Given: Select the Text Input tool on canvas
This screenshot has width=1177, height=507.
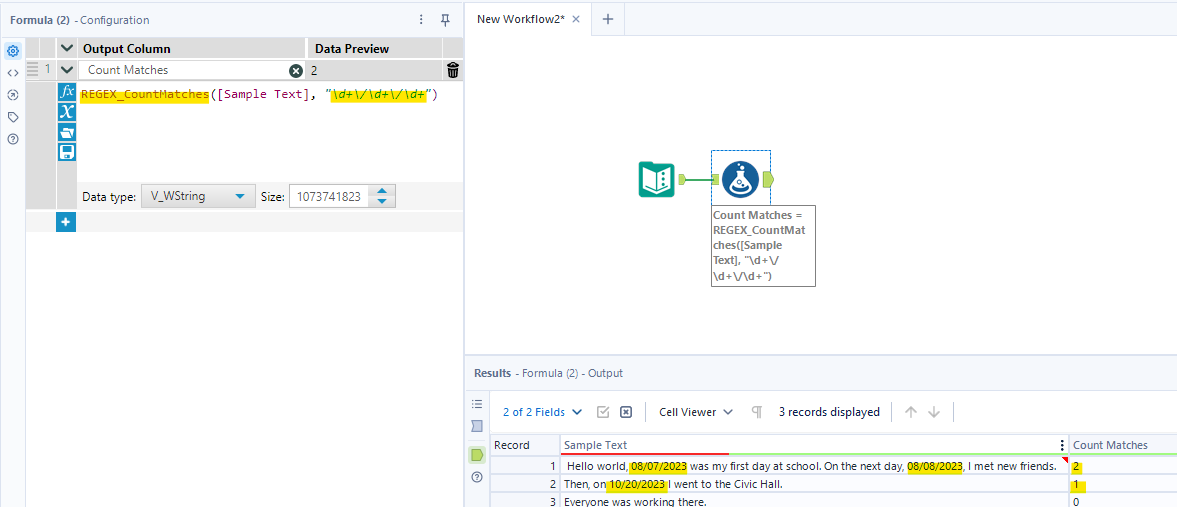Looking at the screenshot, I should pos(657,180).
